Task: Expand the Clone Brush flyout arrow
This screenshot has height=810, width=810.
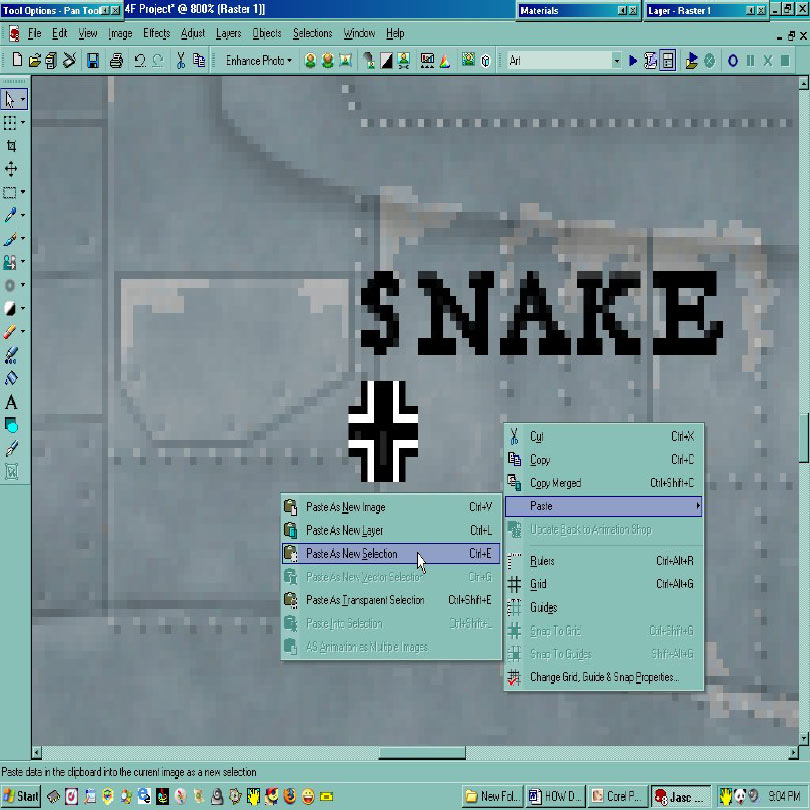Action: click(x=23, y=262)
